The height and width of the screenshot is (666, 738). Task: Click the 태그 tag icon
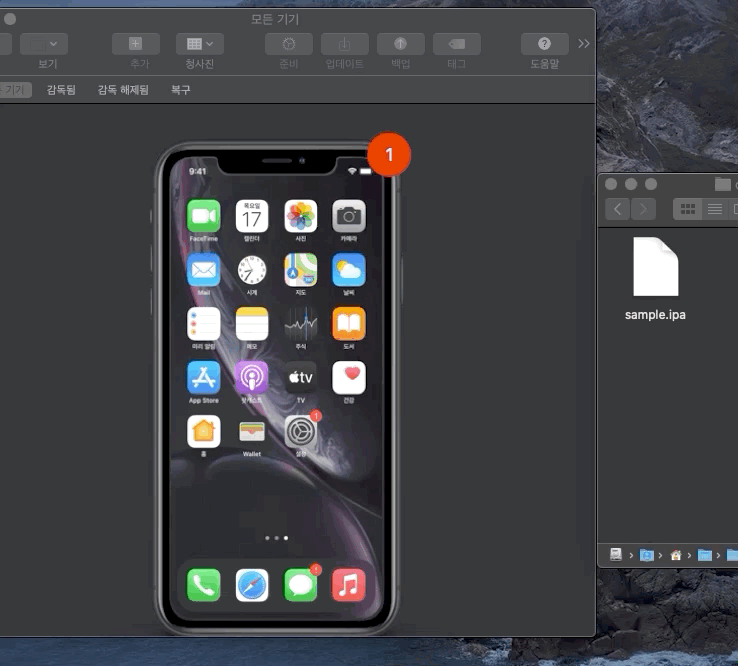pyautogui.click(x=457, y=44)
